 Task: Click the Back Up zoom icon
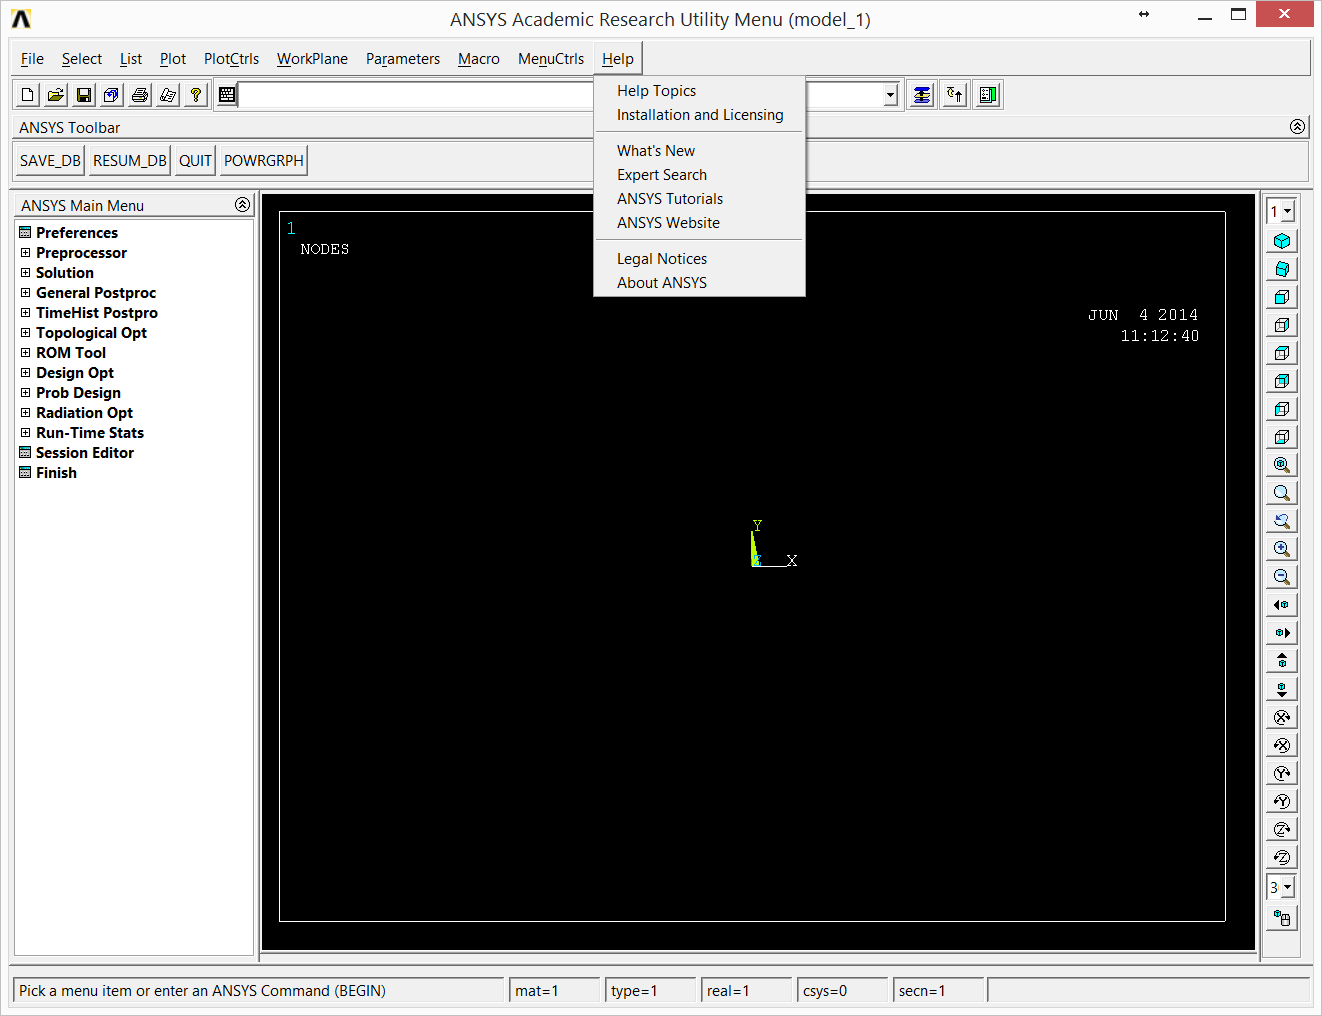[1282, 521]
